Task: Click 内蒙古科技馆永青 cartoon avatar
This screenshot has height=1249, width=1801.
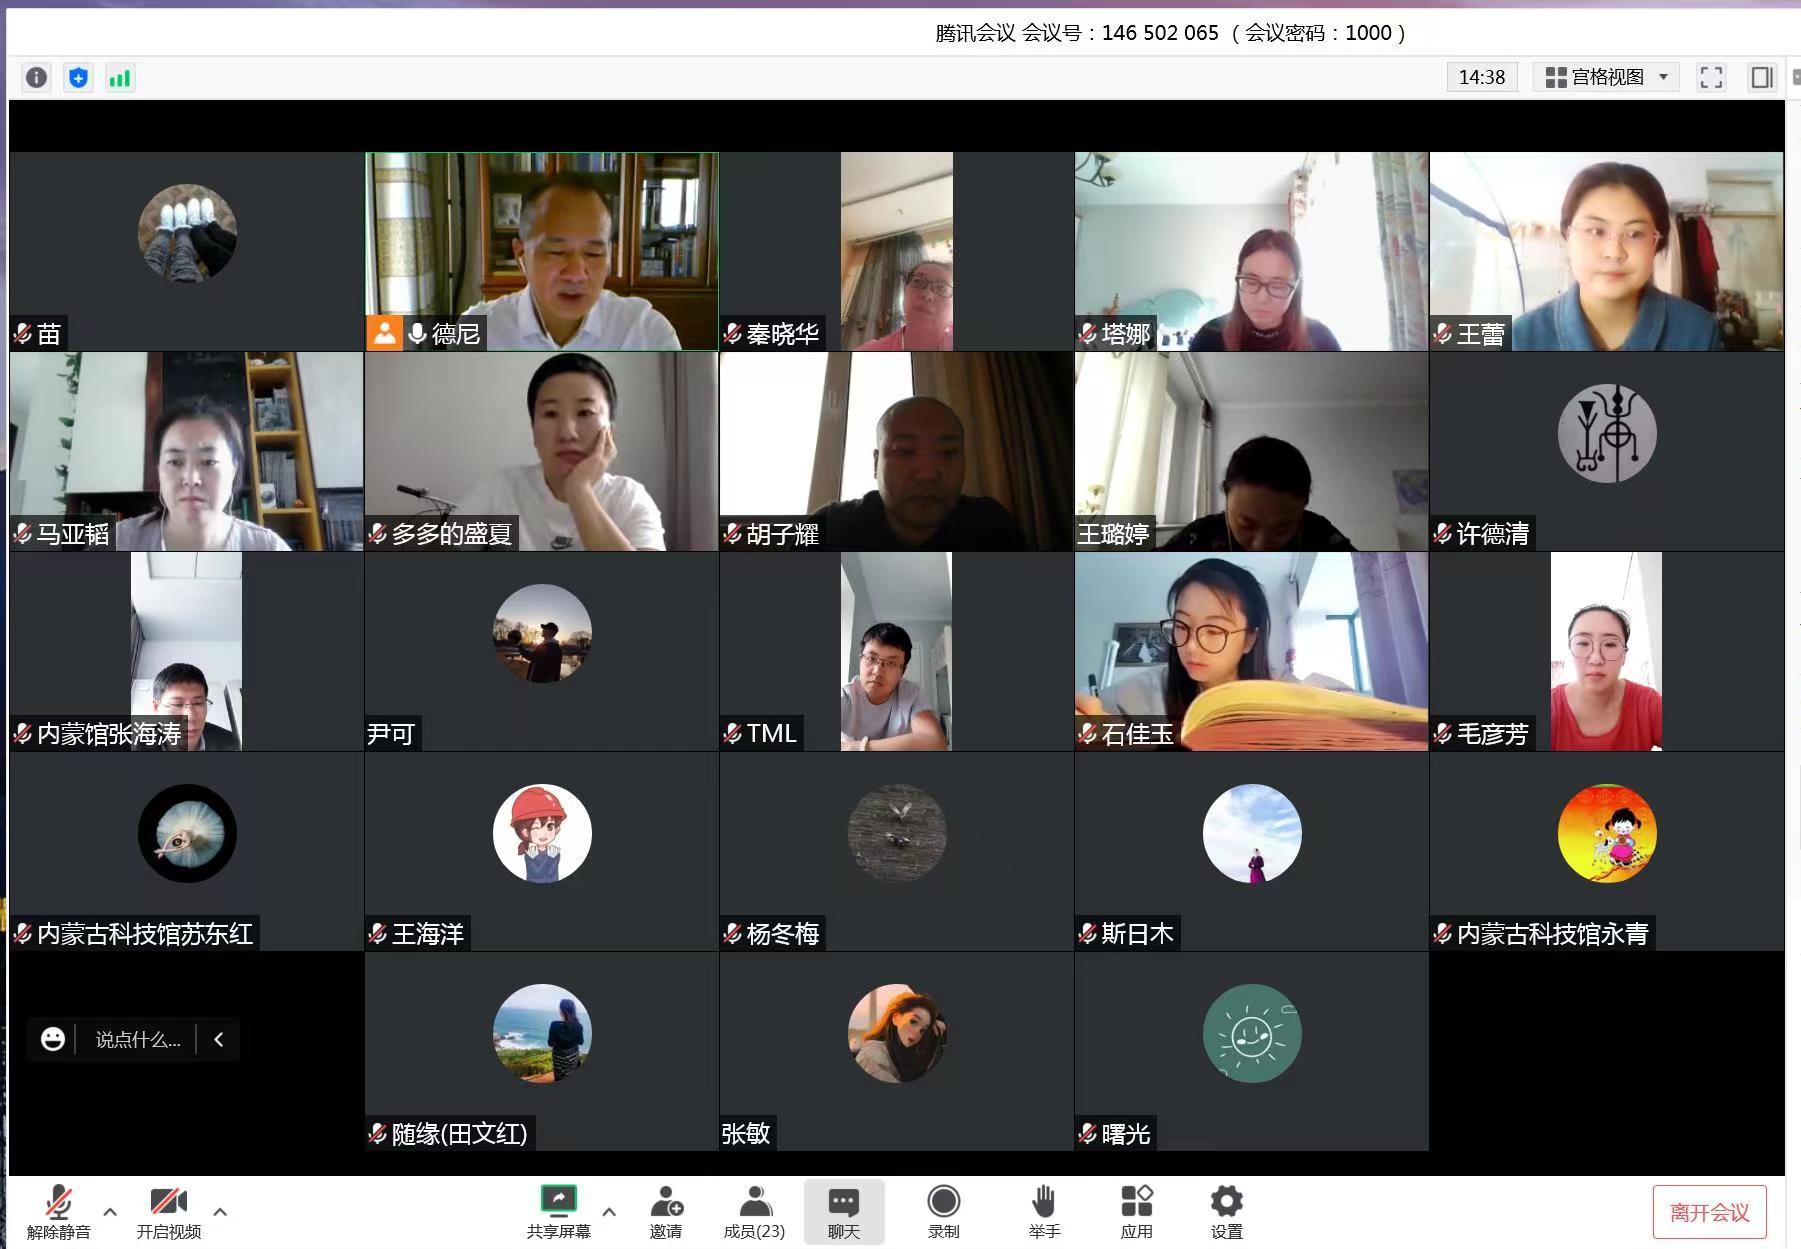Action: pos(1607,833)
